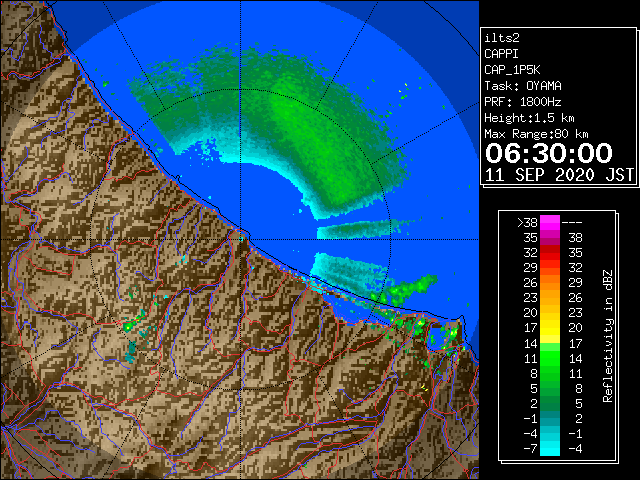Click 'Height:1.5 km' text
This screenshot has width=640, height=480.
tap(529, 118)
